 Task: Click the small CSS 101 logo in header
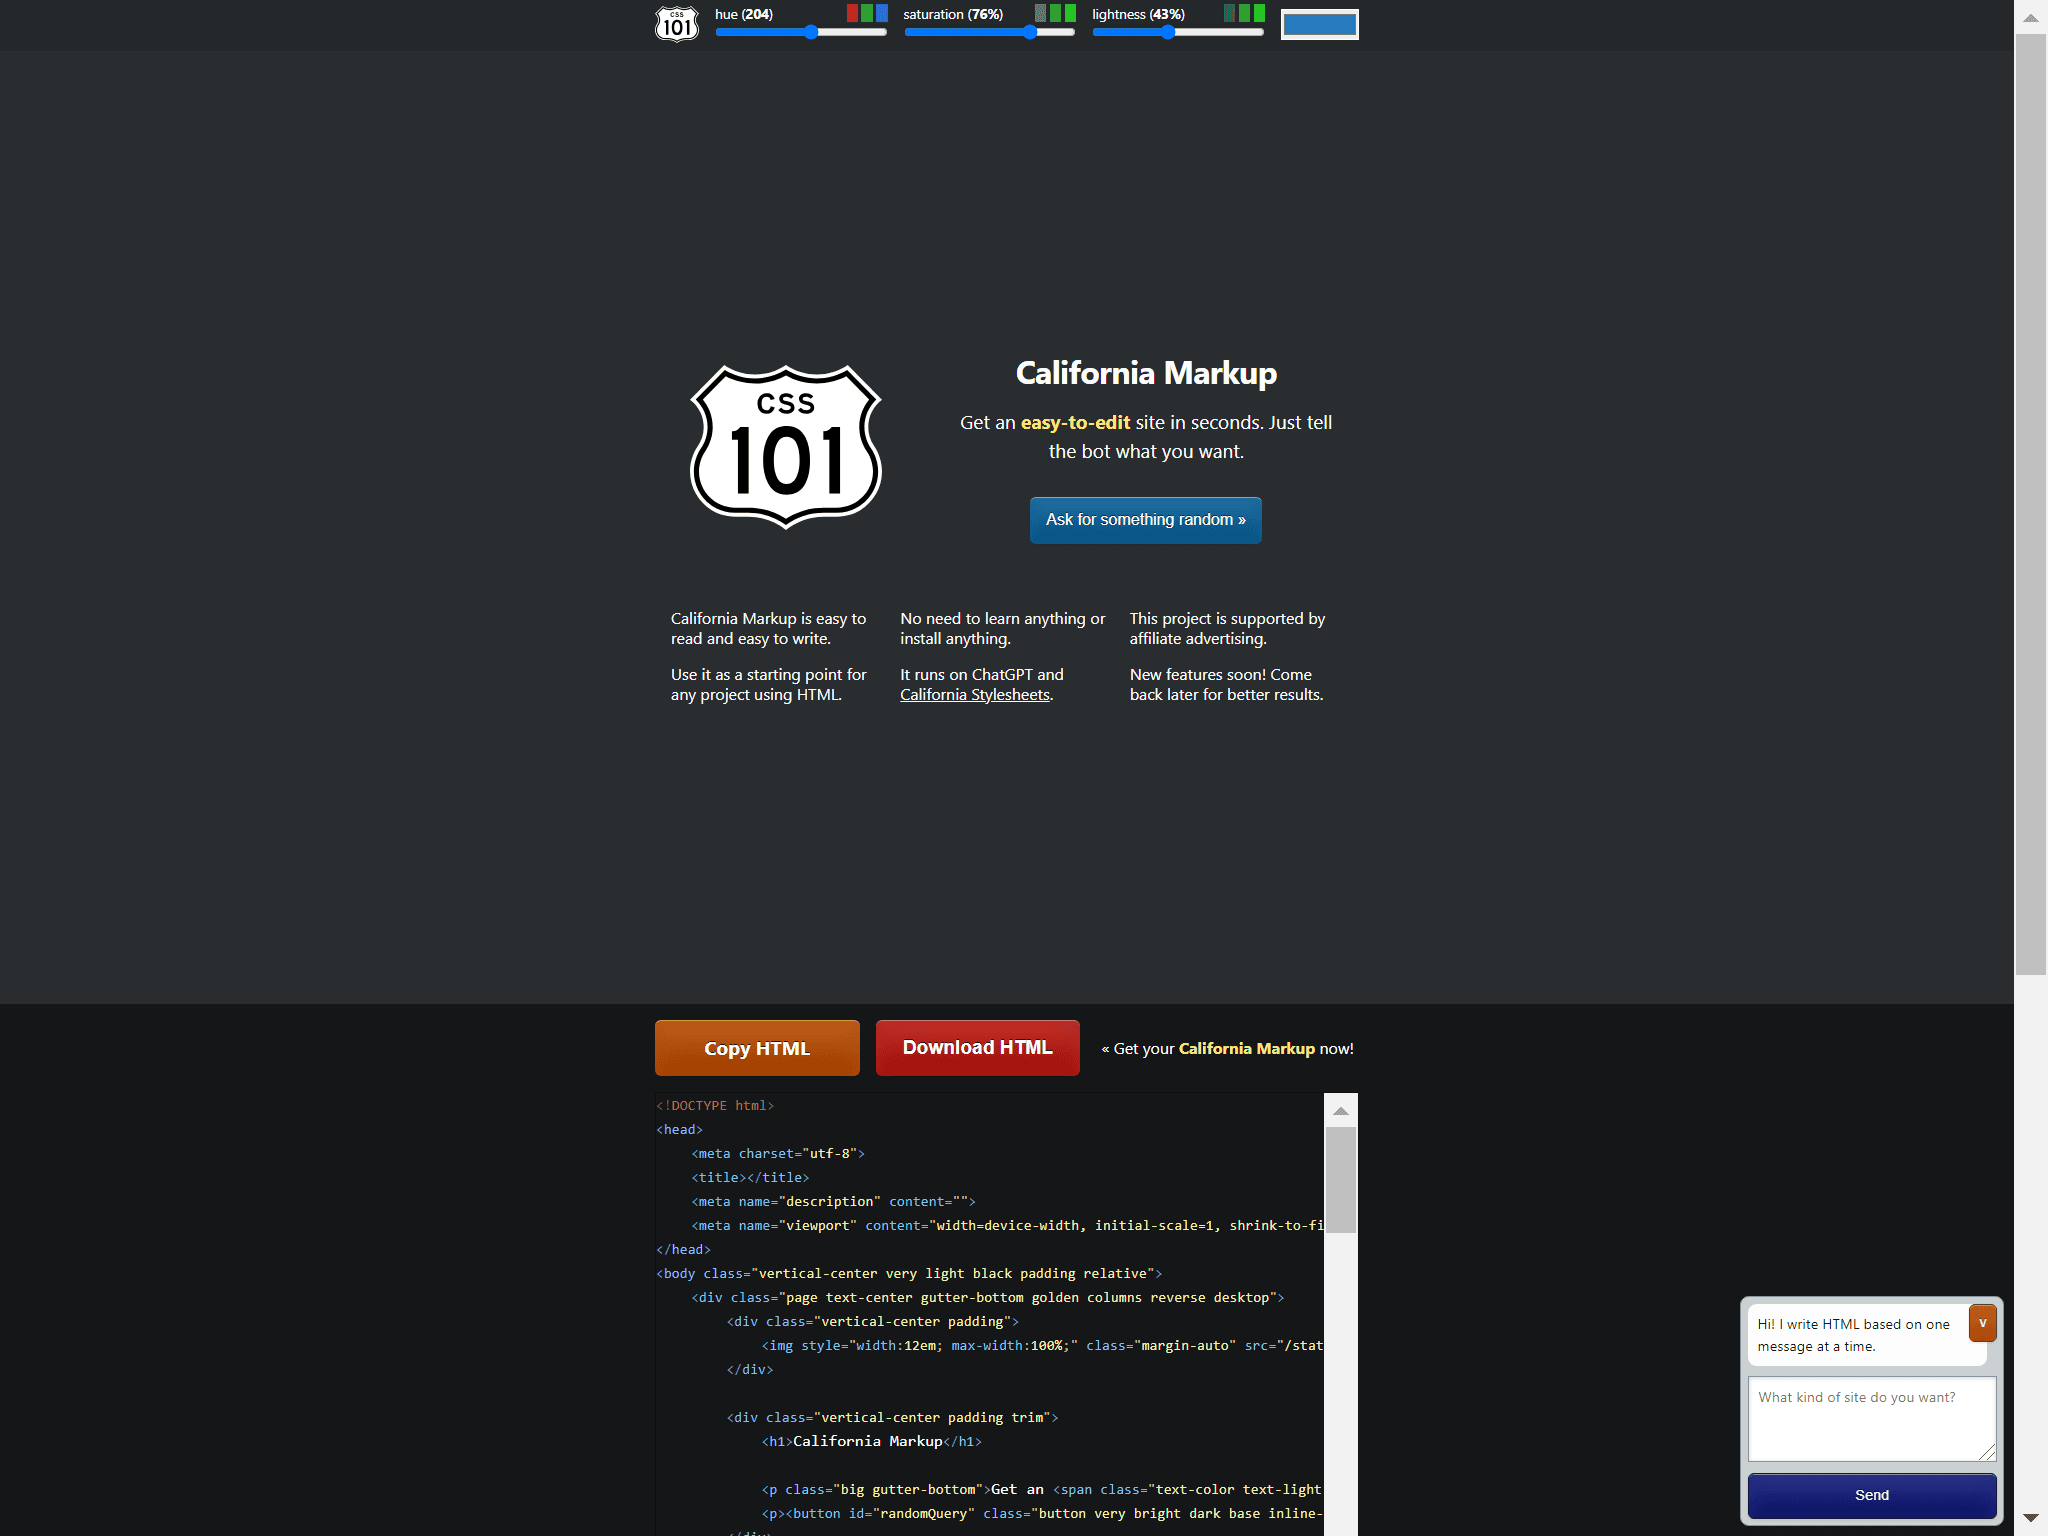click(677, 23)
